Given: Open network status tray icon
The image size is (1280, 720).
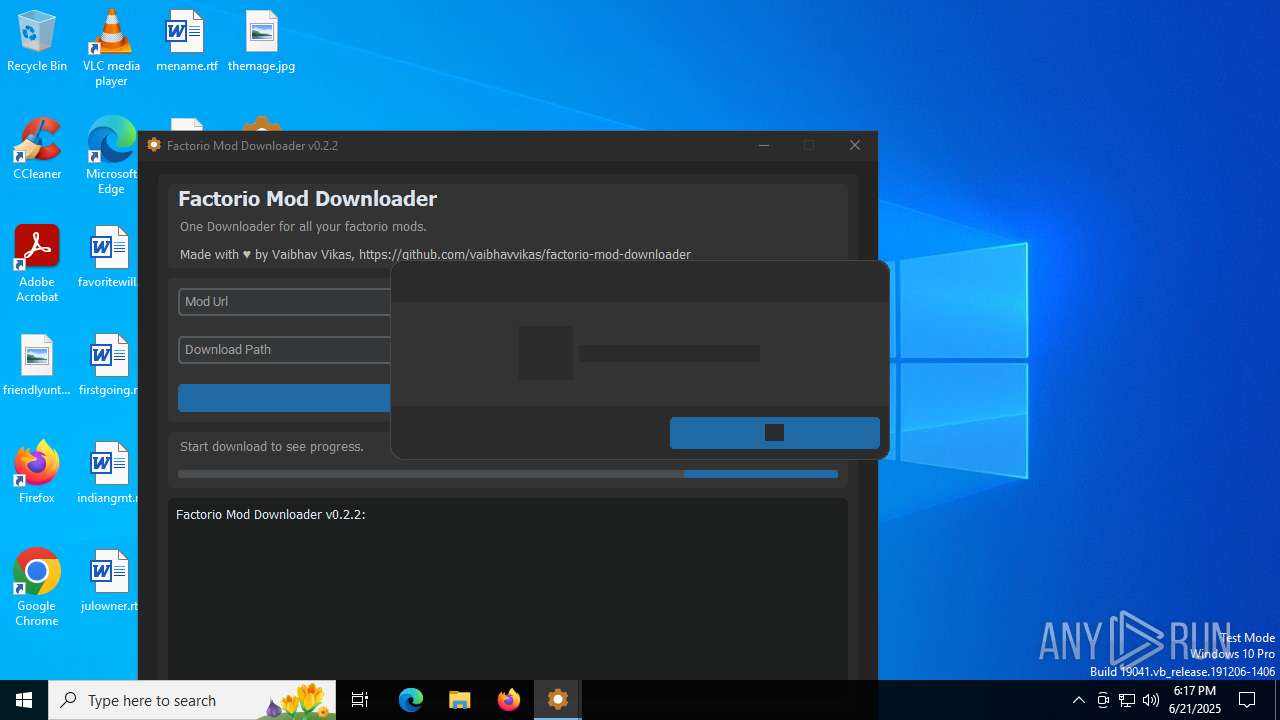Looking at the screenshot, I should click(1127, 700).
